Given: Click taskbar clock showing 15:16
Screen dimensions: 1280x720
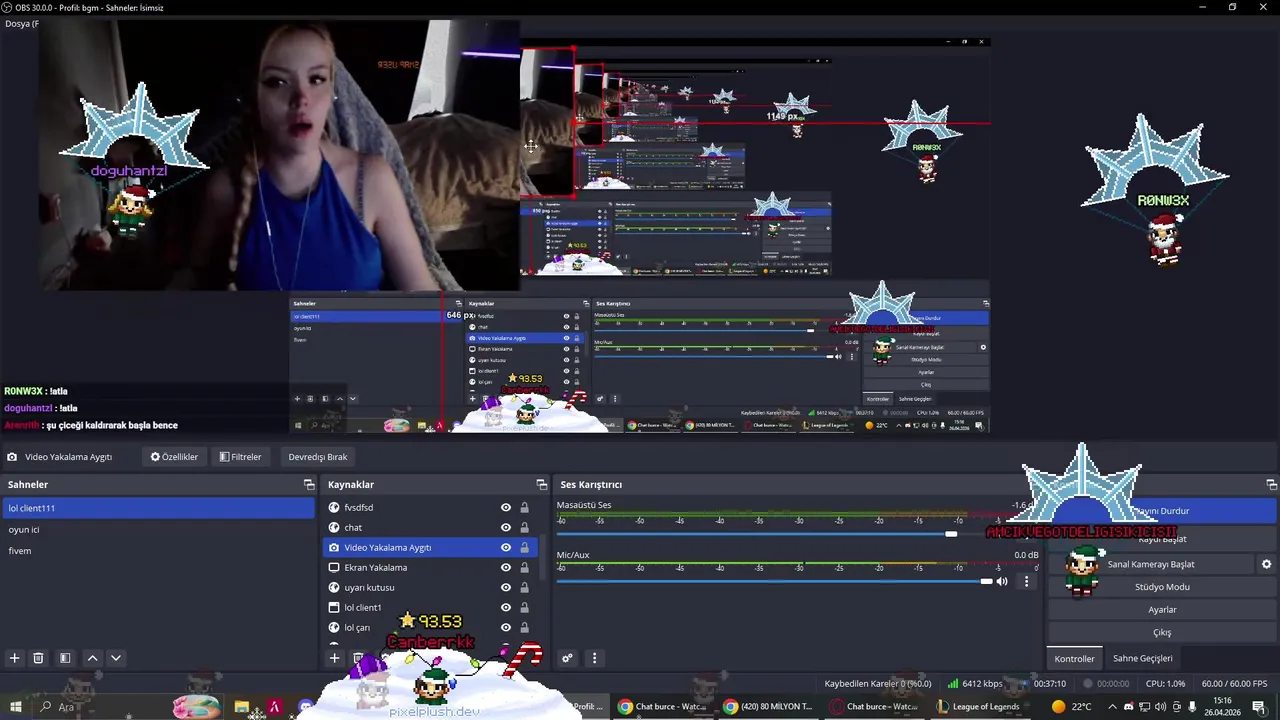Looking at the screenshot, I should point(1222,706).
